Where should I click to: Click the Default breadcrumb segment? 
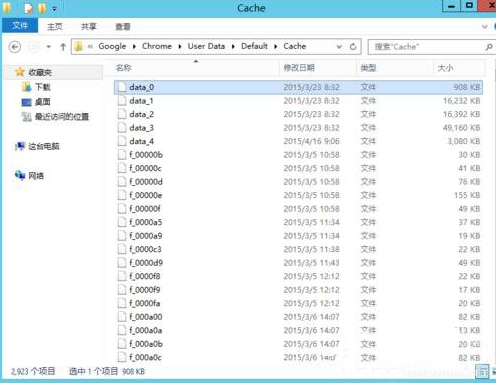point(254,46)
